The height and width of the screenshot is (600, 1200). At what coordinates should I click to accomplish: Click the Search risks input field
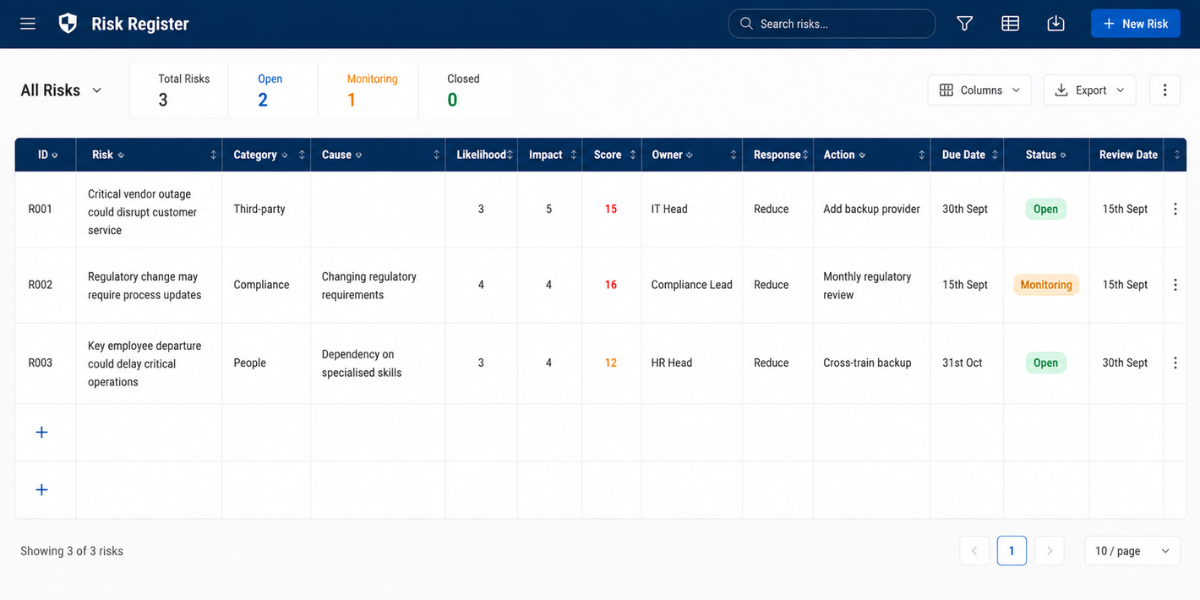coord(832,24)
